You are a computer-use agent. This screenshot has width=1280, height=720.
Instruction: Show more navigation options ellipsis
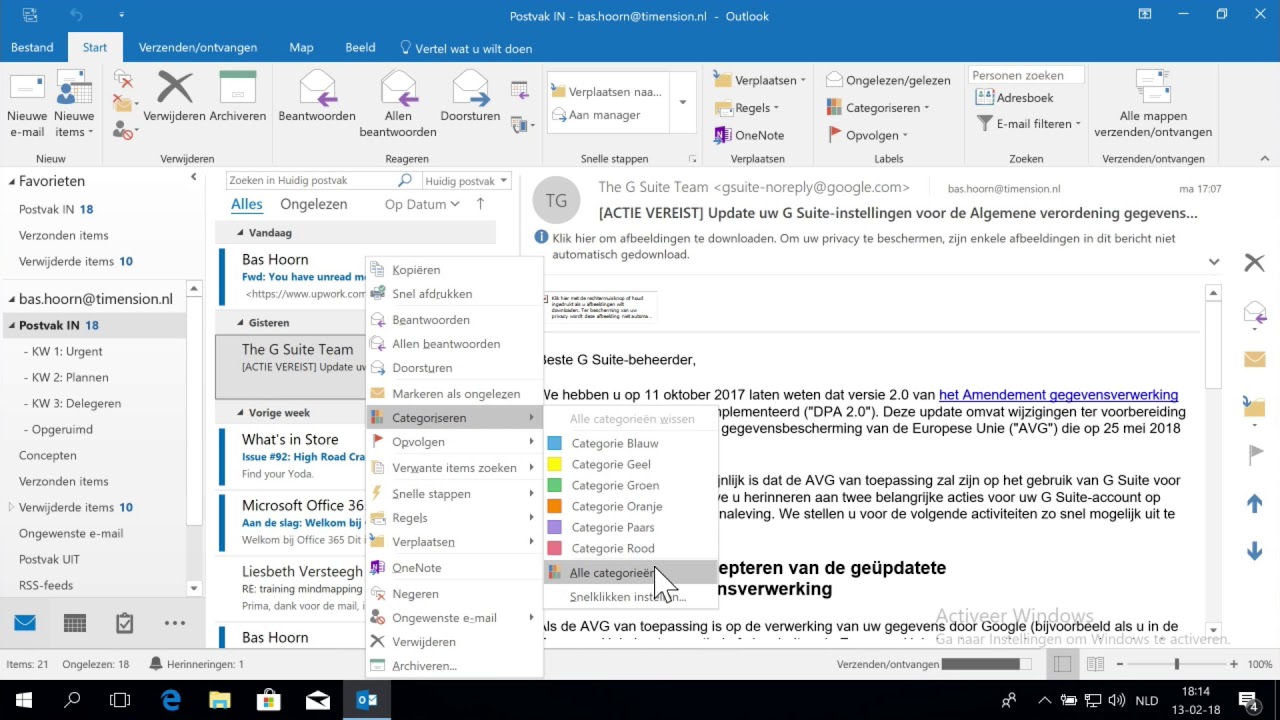(x=175, y=623)
